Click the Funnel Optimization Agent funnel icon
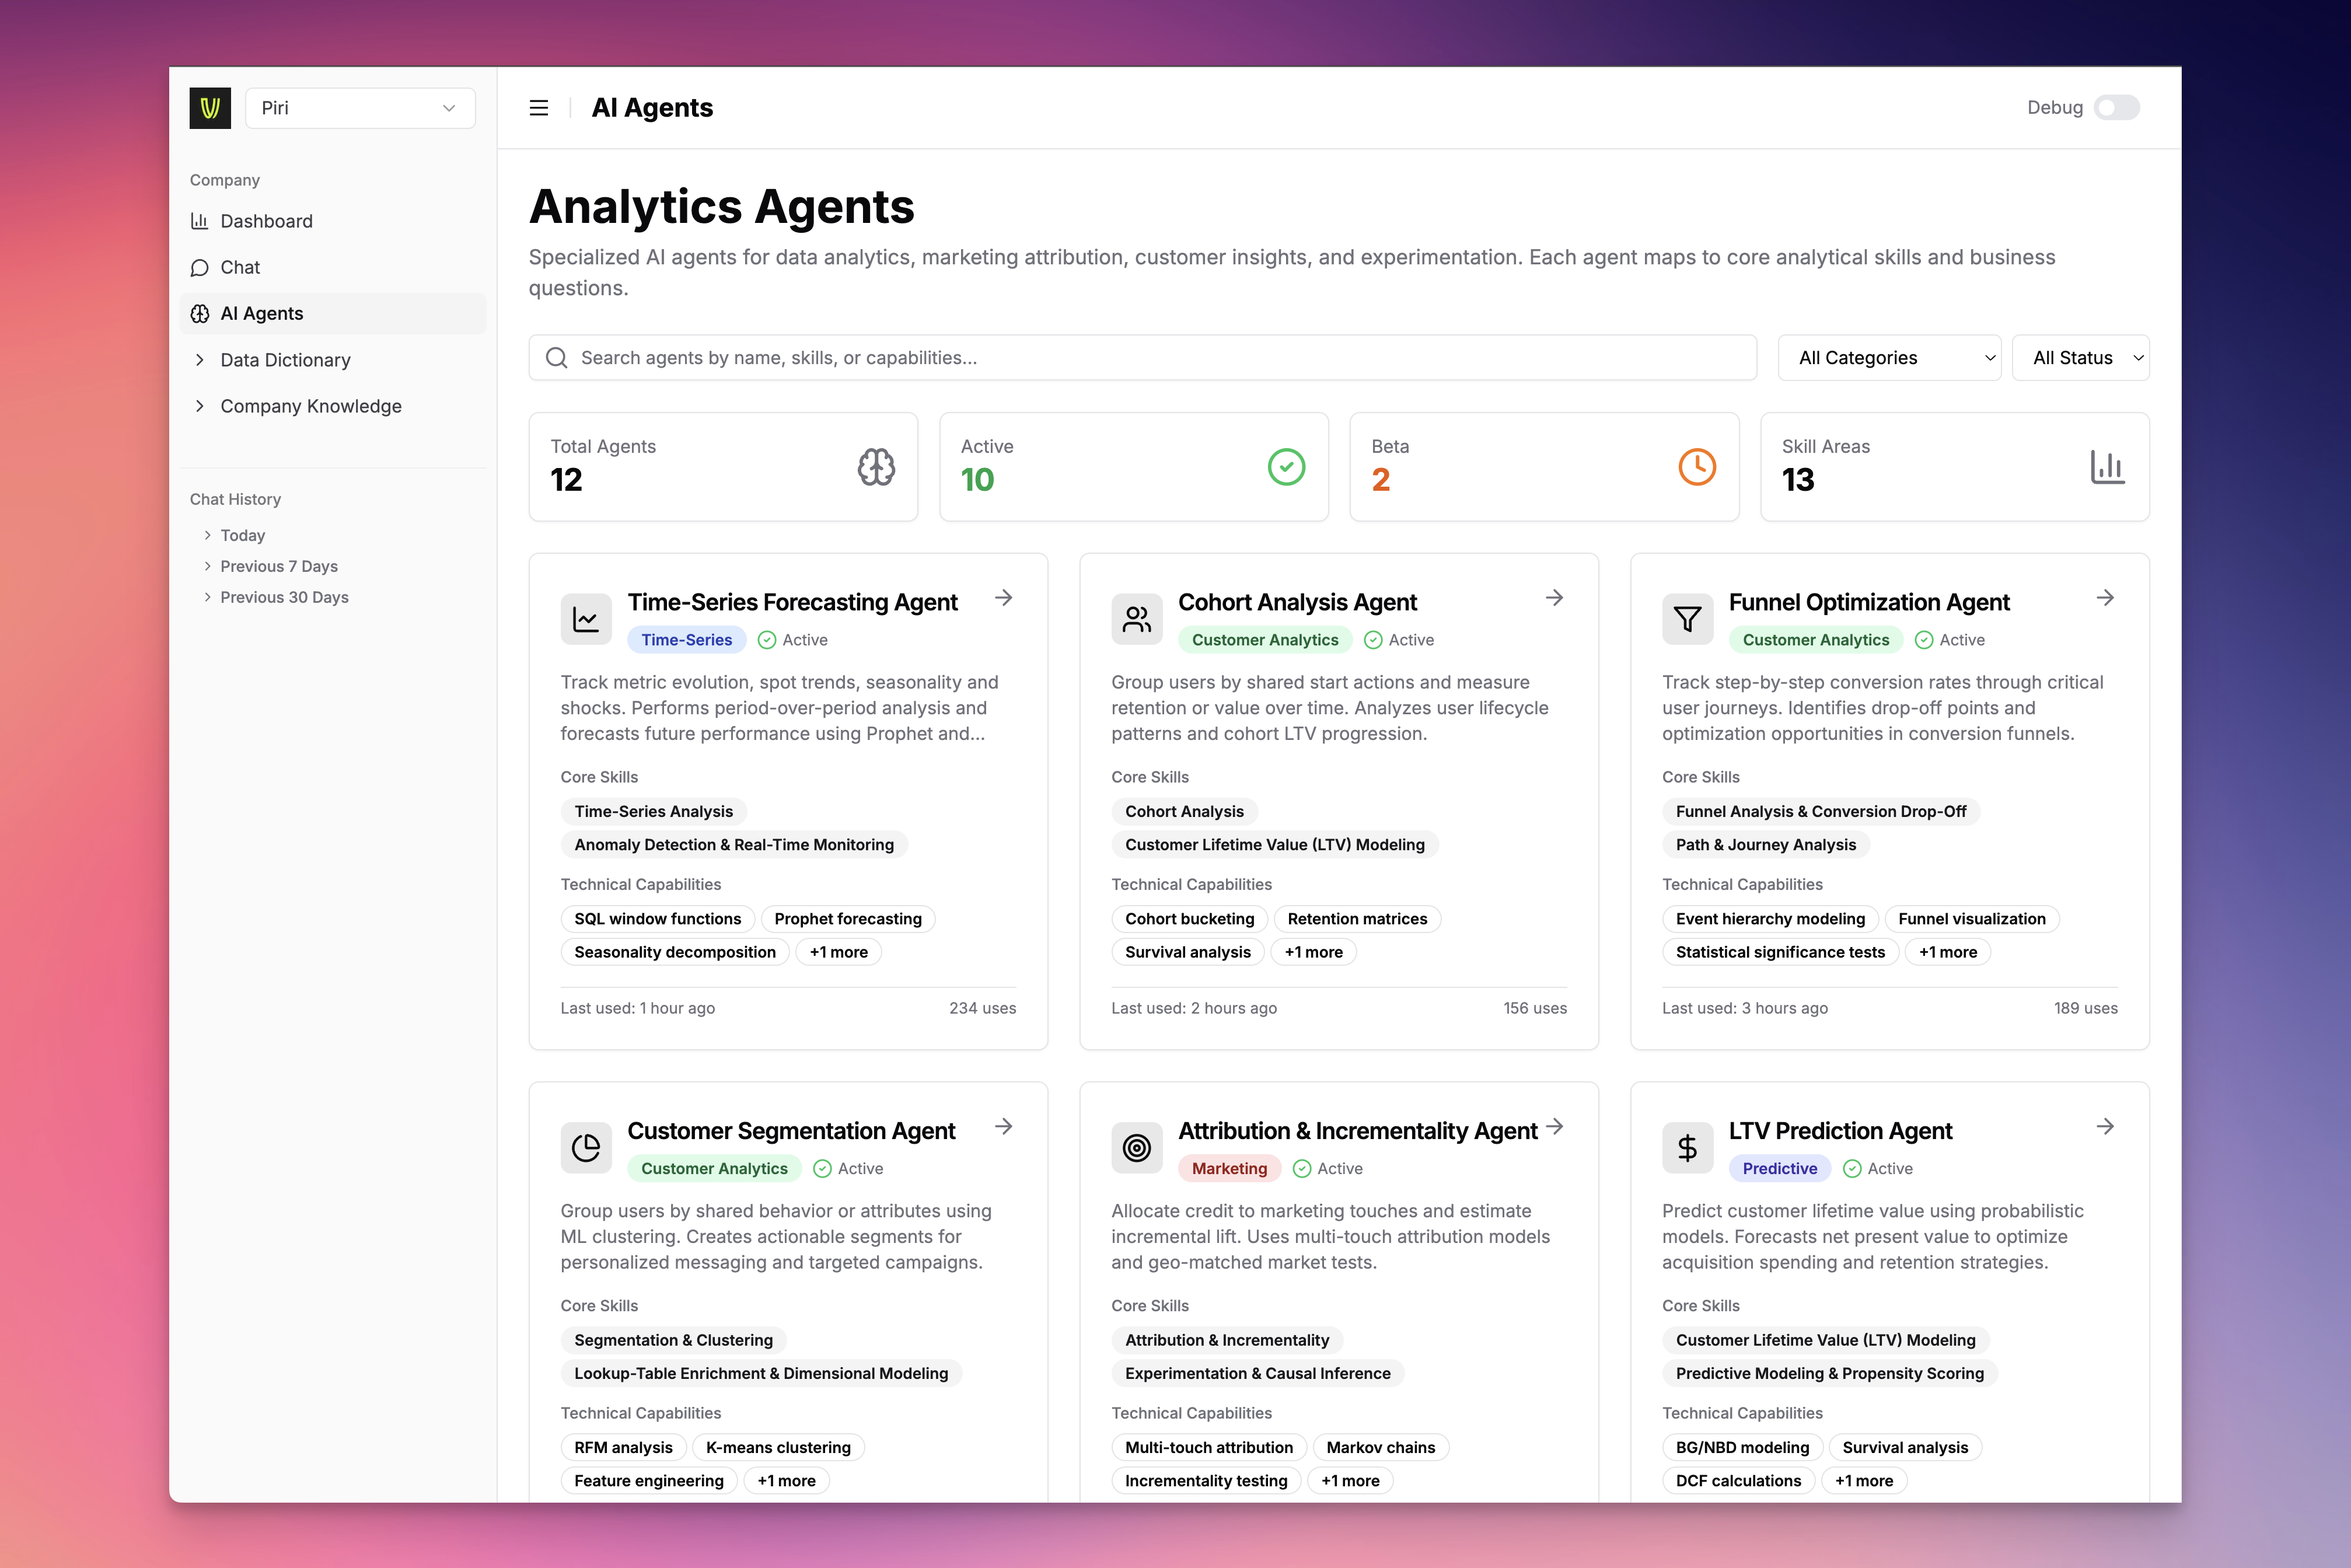 [1687, 620]
